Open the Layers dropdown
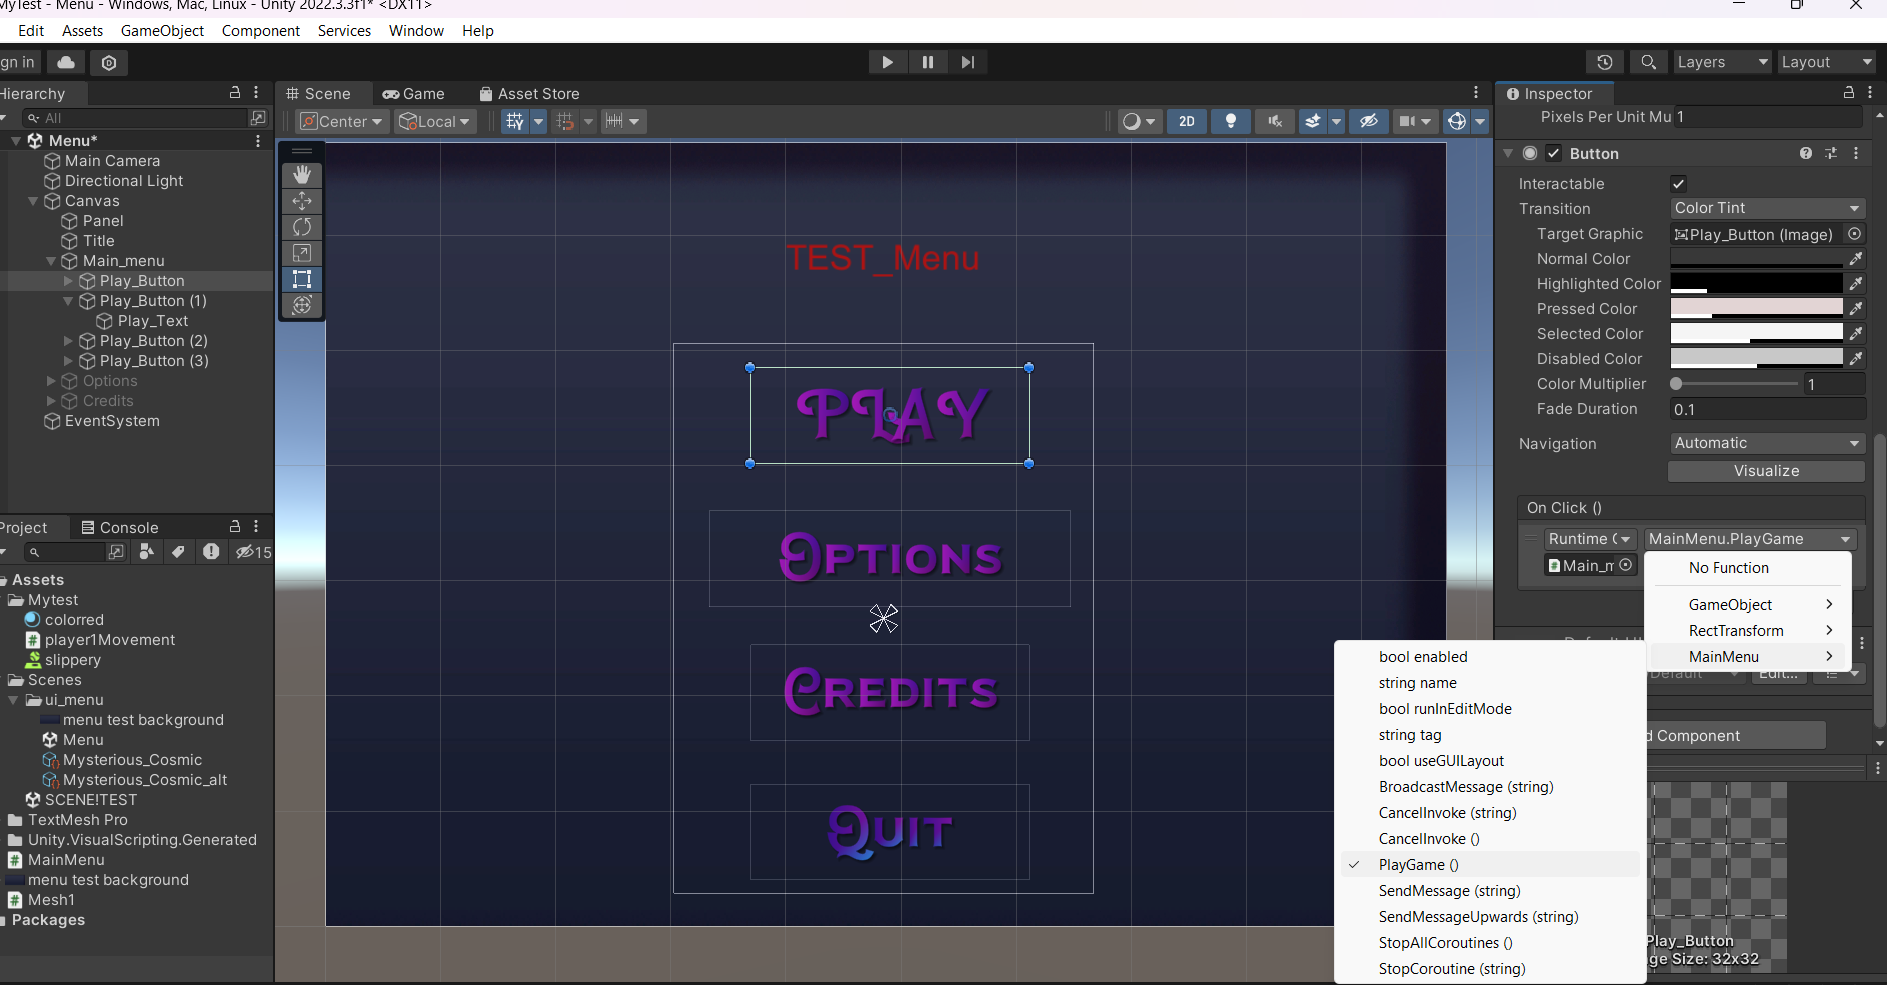 click(x=1723, y=62)
